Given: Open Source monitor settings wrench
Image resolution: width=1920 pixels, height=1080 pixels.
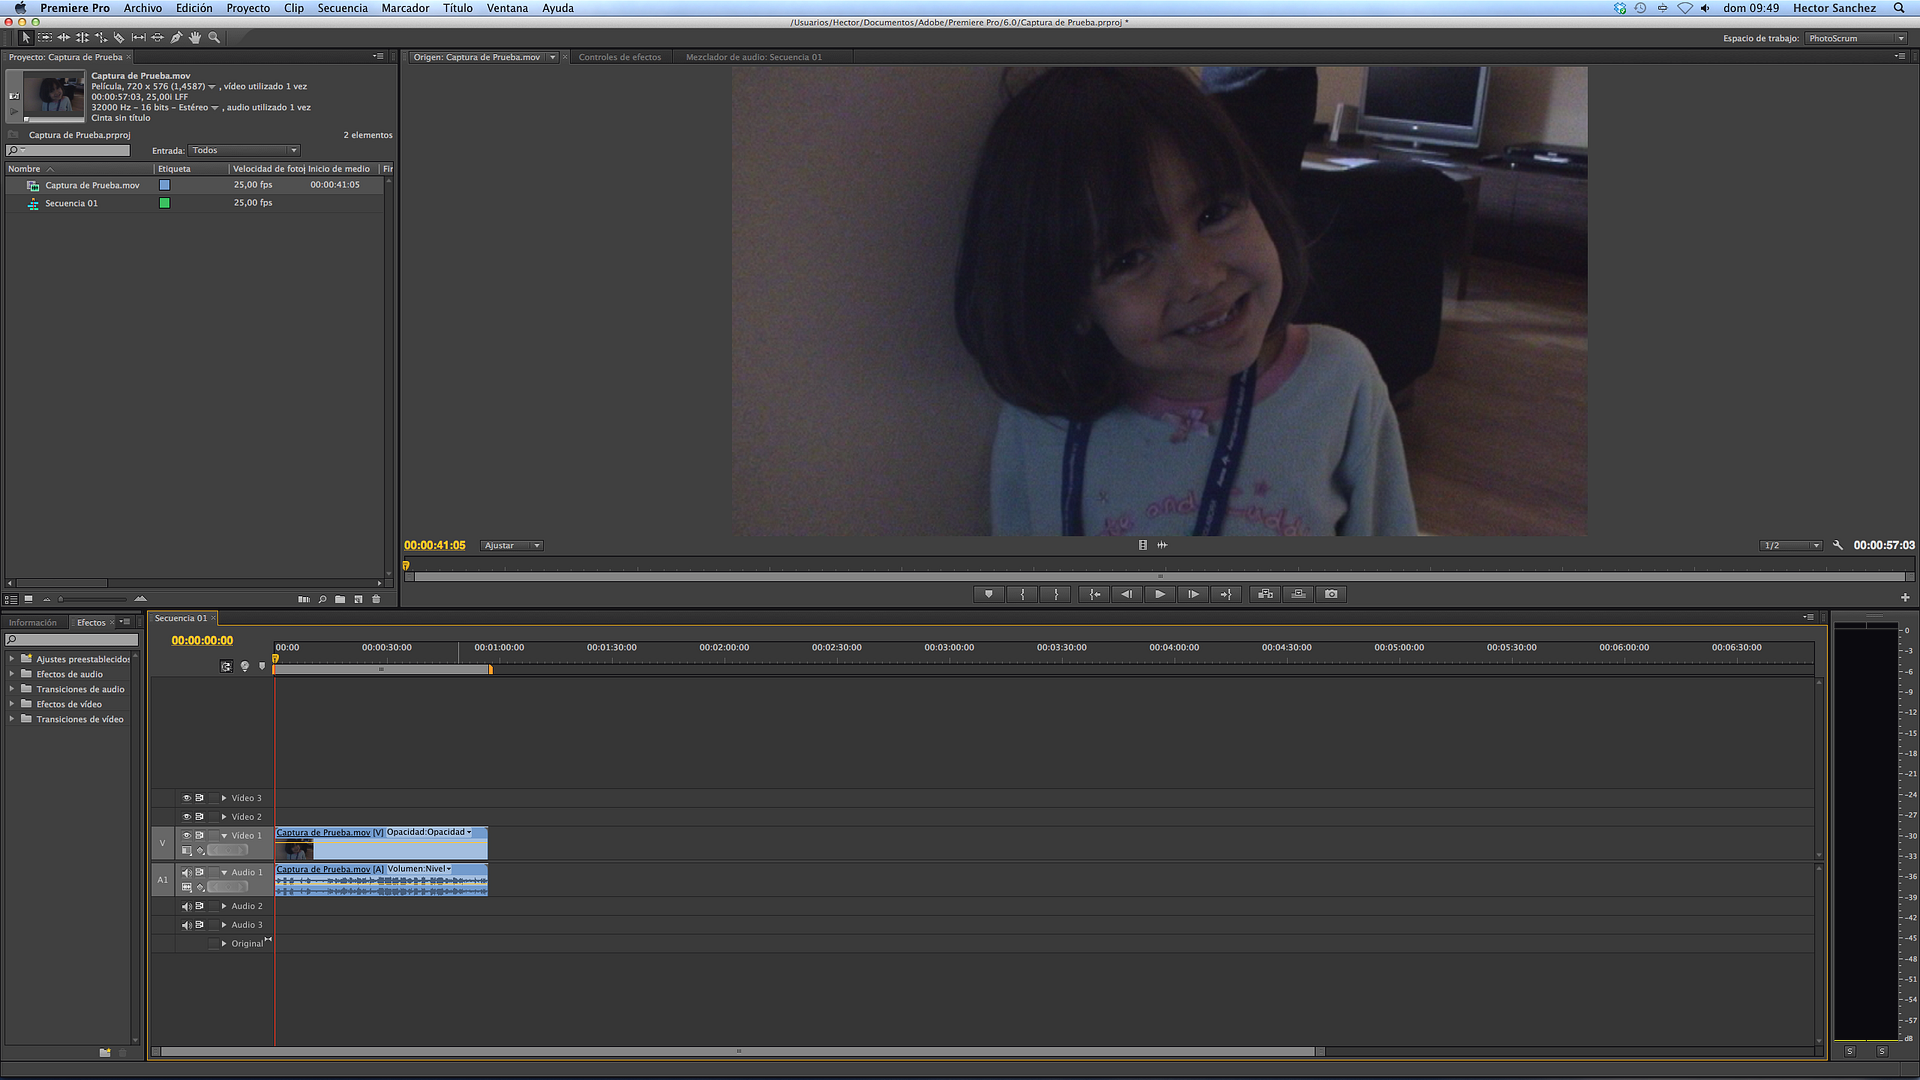Looking at the screenshot, I should (1838, 545).
